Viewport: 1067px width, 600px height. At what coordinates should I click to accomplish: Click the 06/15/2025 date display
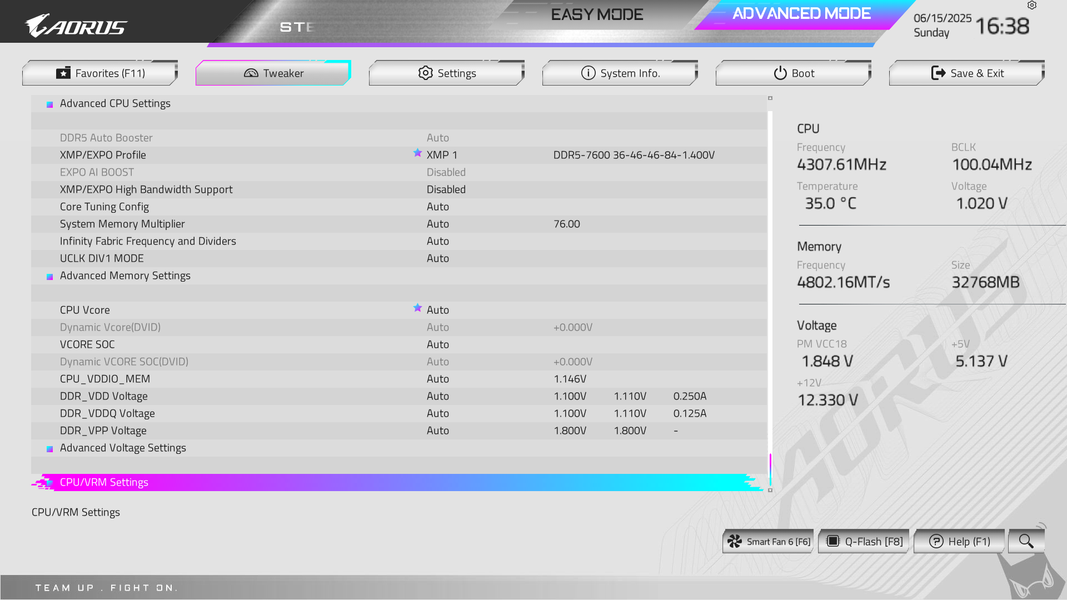pos(942,18)
